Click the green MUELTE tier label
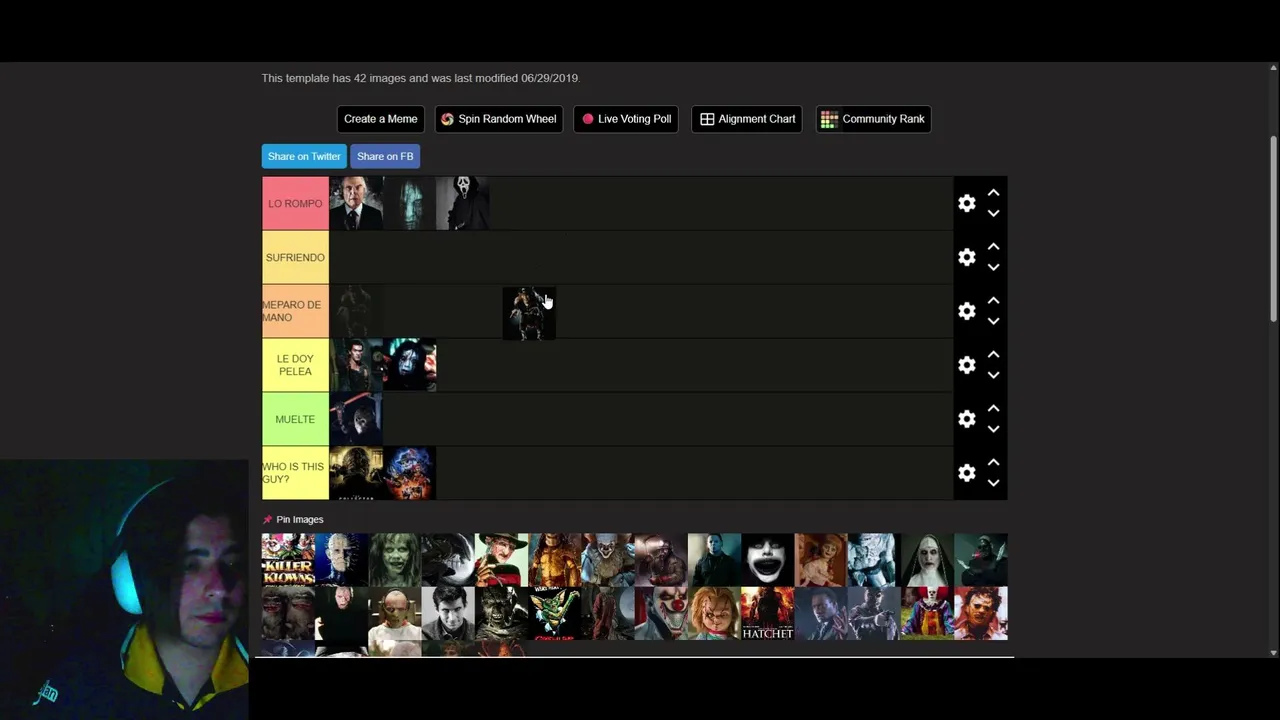This screenshot has height=720, width=1280. pyautogui.click(x=295, y=419)
